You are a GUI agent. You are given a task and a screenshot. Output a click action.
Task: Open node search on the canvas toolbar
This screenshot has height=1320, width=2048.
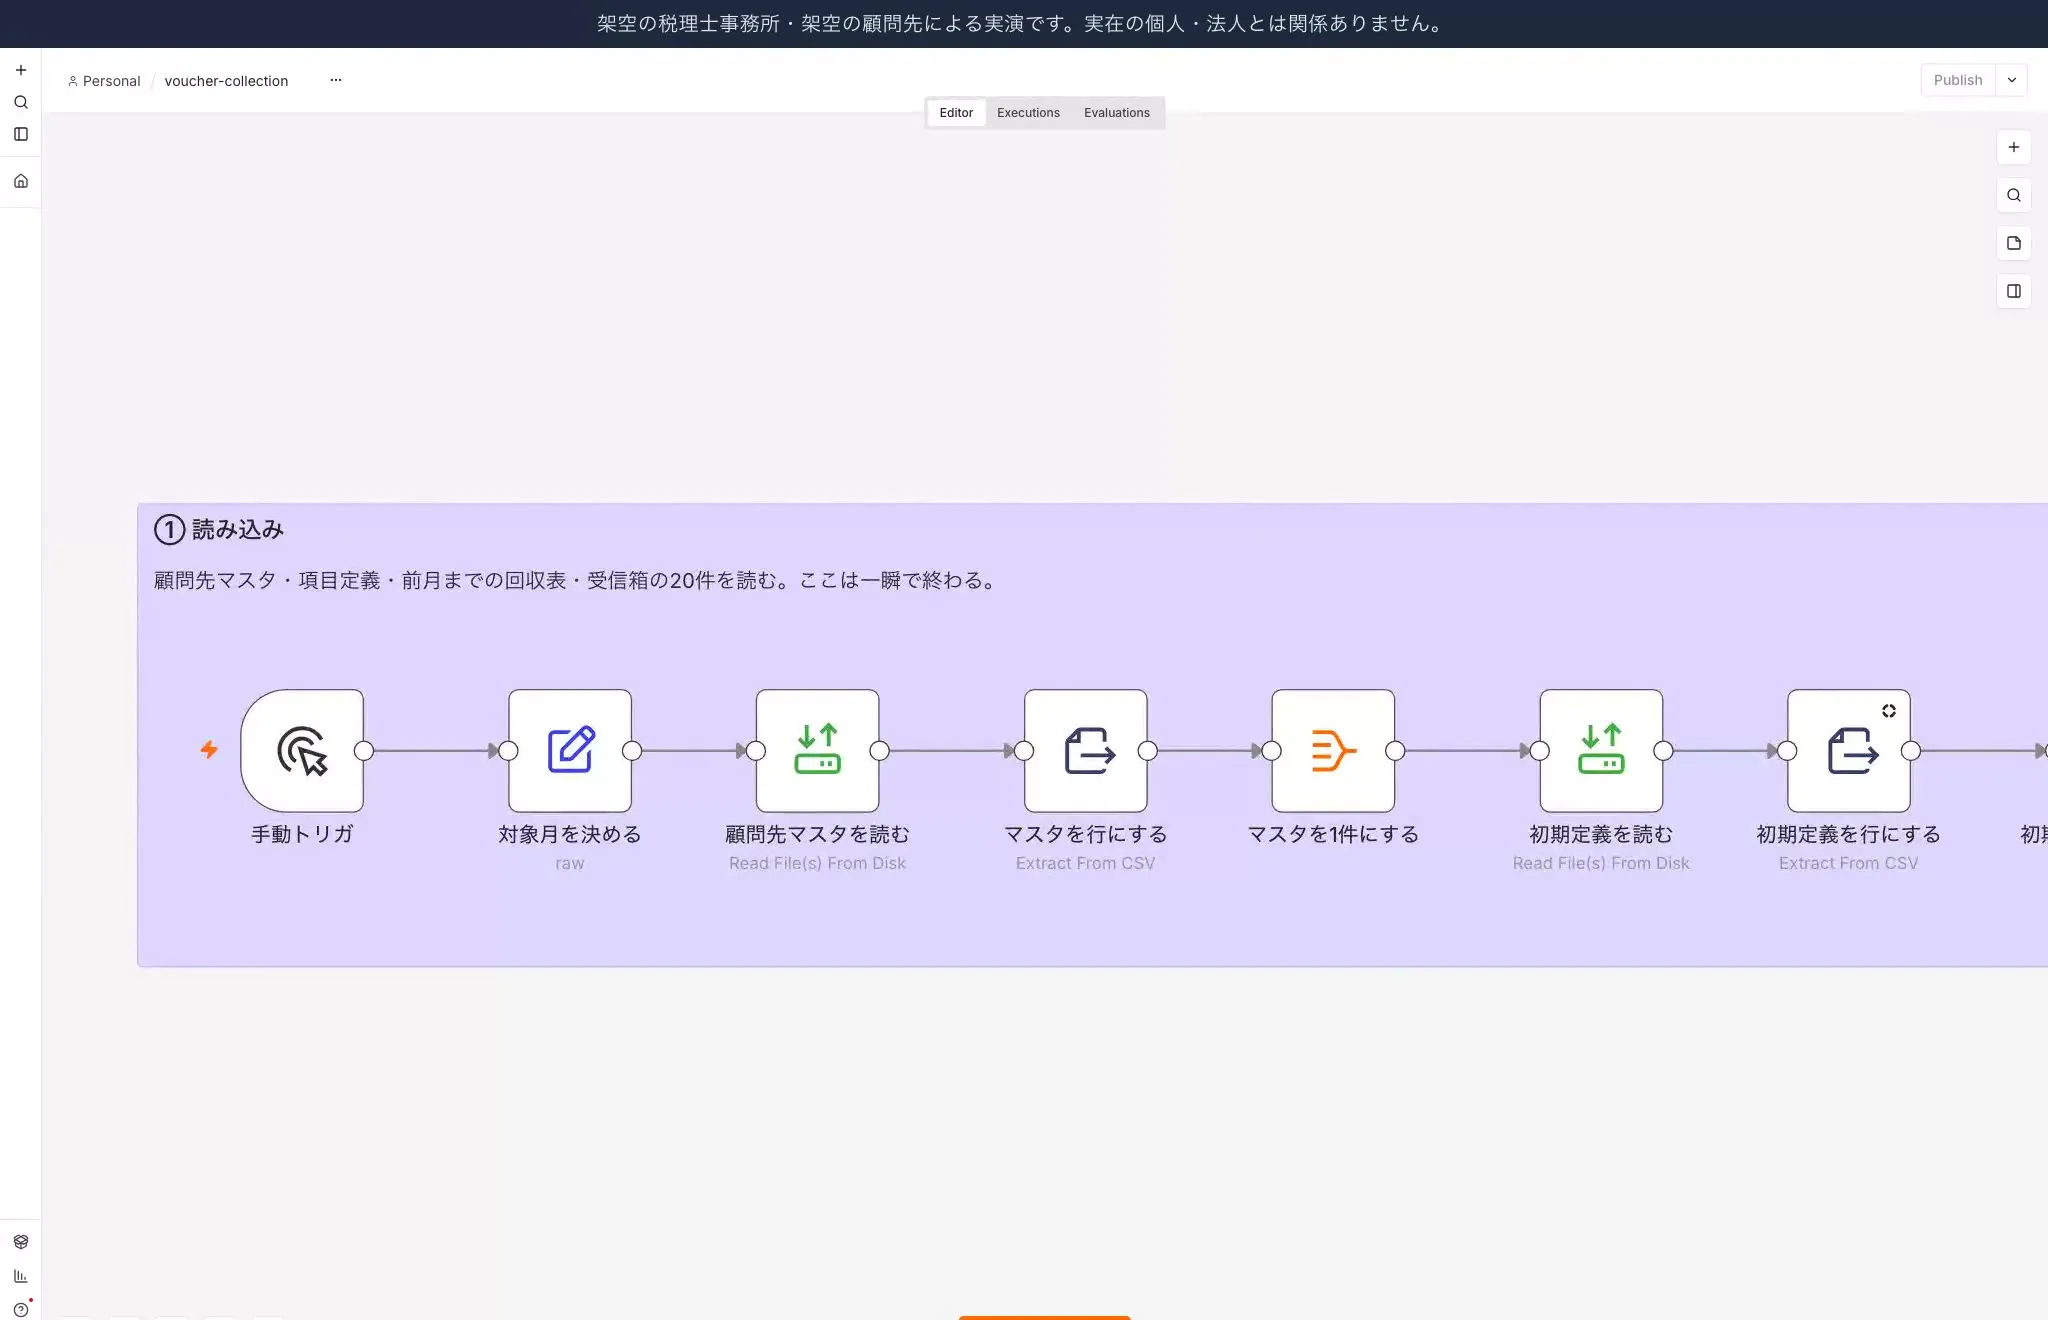point(2014,195)
